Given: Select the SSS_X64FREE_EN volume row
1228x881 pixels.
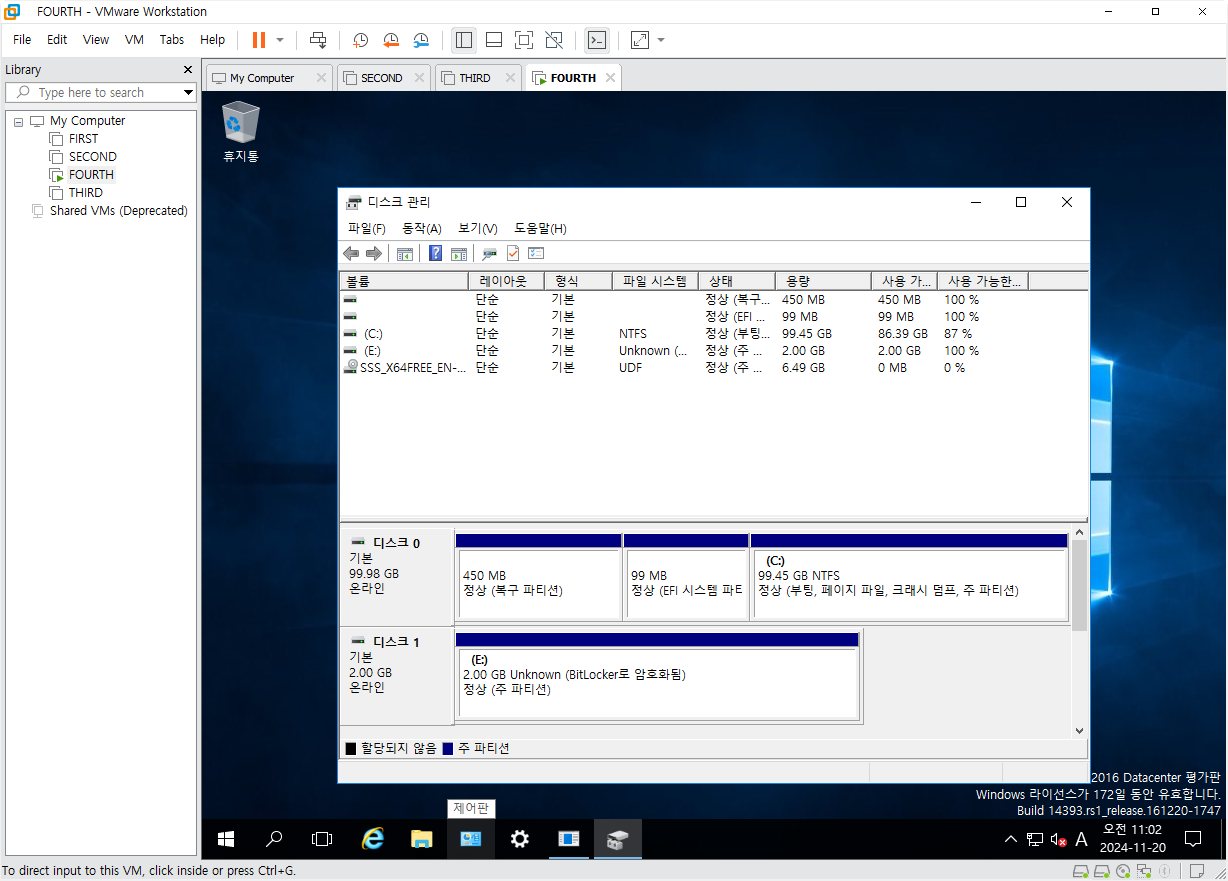Looking at the screenshot, I should [714, 368].
